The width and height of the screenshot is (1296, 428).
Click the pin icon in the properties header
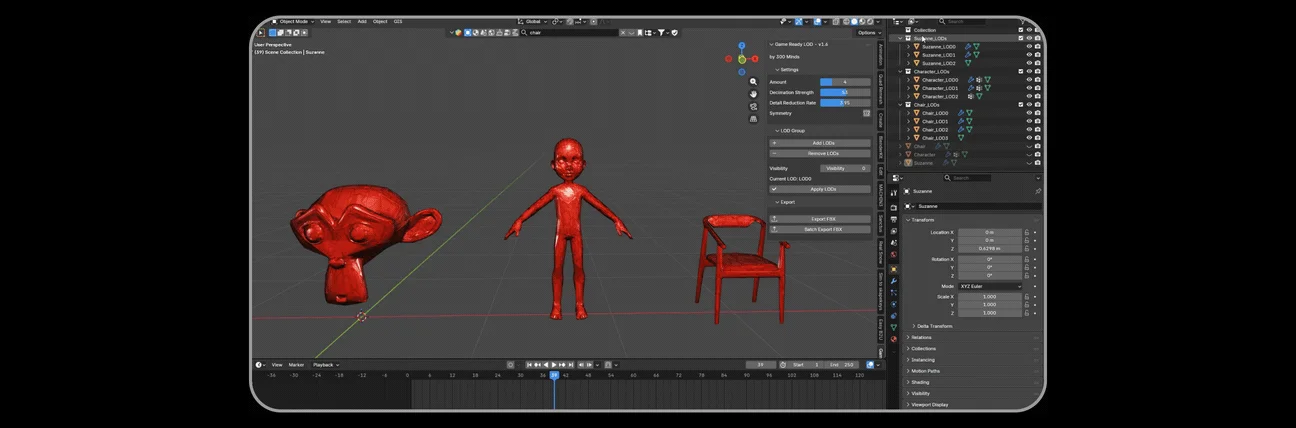1038,191
